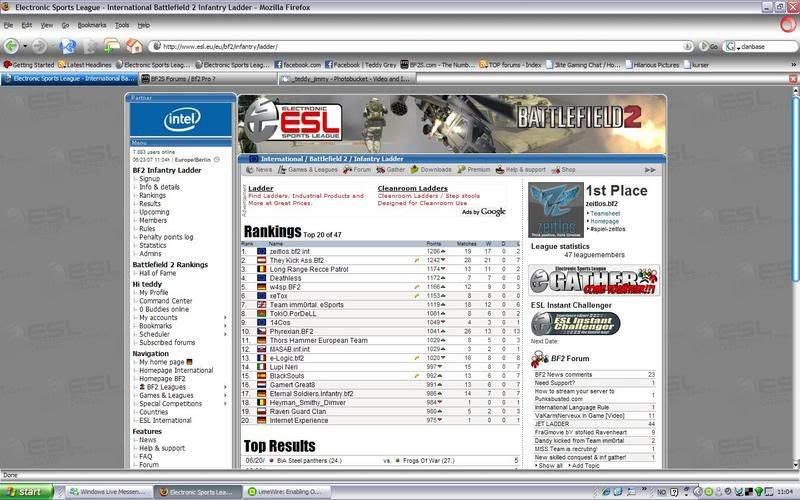
Task: Click the eGather come together banner
Action: click(594, 280)
